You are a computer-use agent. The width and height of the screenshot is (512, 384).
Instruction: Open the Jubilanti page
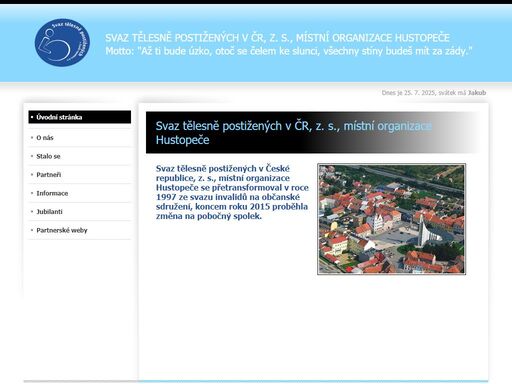click(x=49, y=212)
